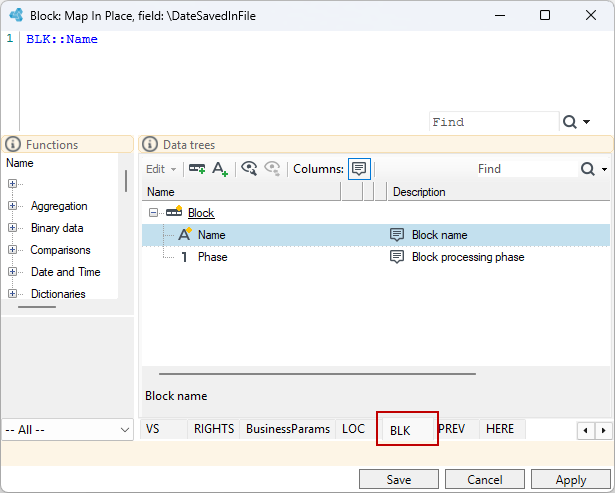This screenshot has width=615, height=493.
Task: Click the Block root link
Action: [201, 213]
